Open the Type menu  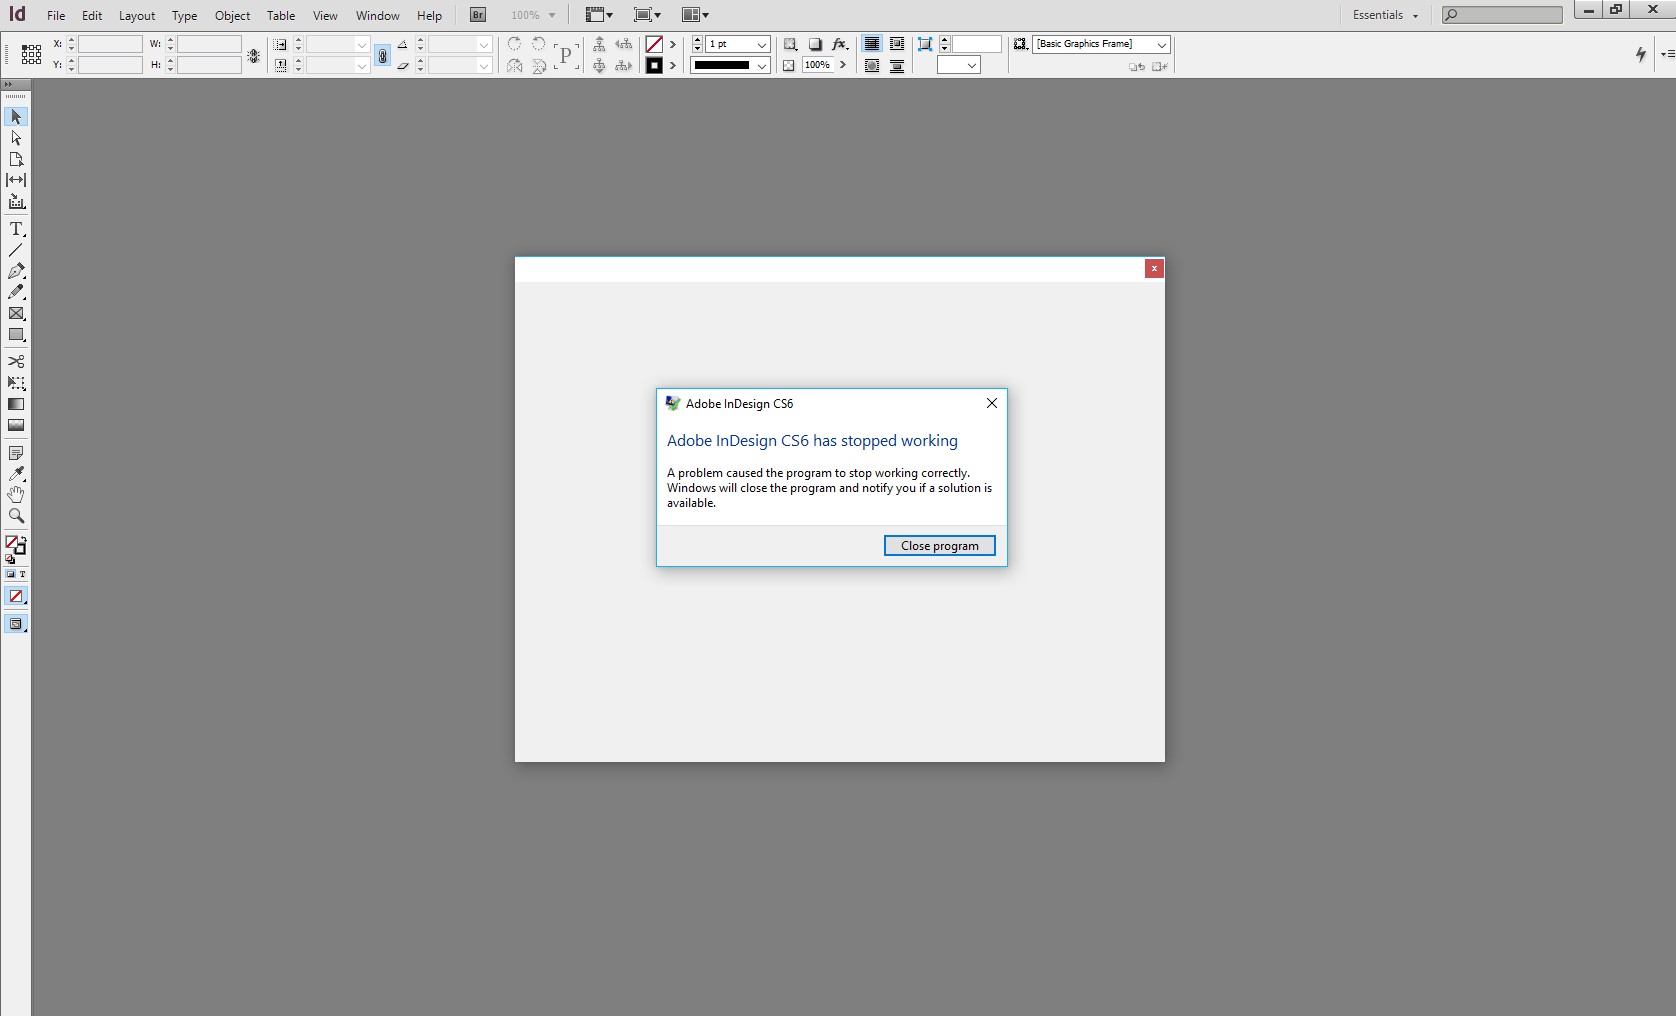[184, 15]
